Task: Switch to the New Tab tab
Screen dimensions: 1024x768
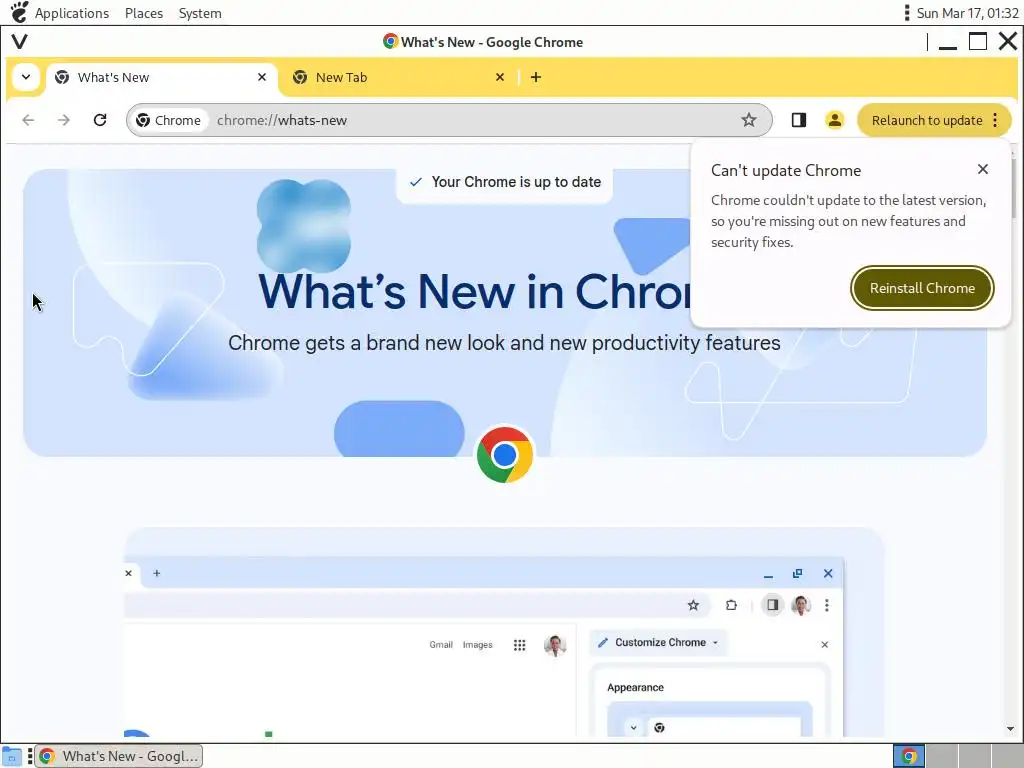Action: coord(398,78)
